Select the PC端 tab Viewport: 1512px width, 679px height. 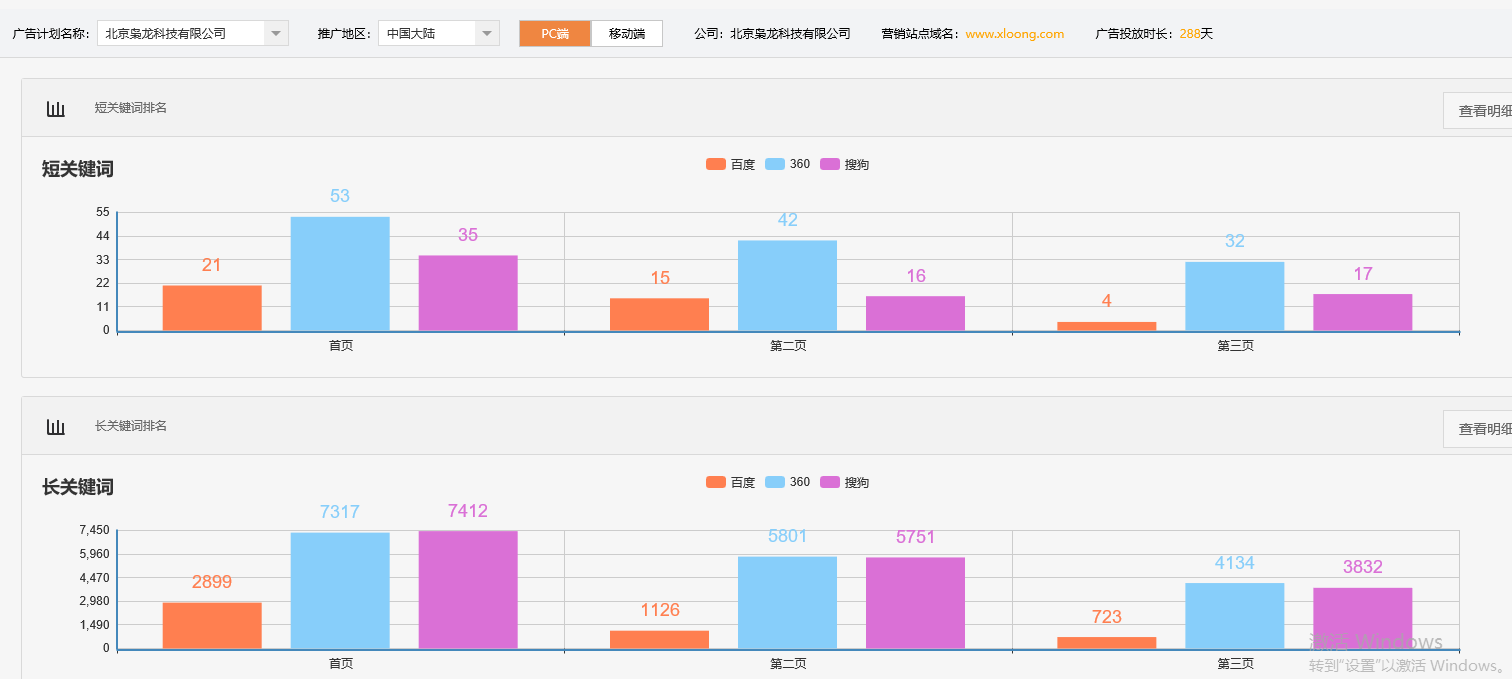pos(554,32)
